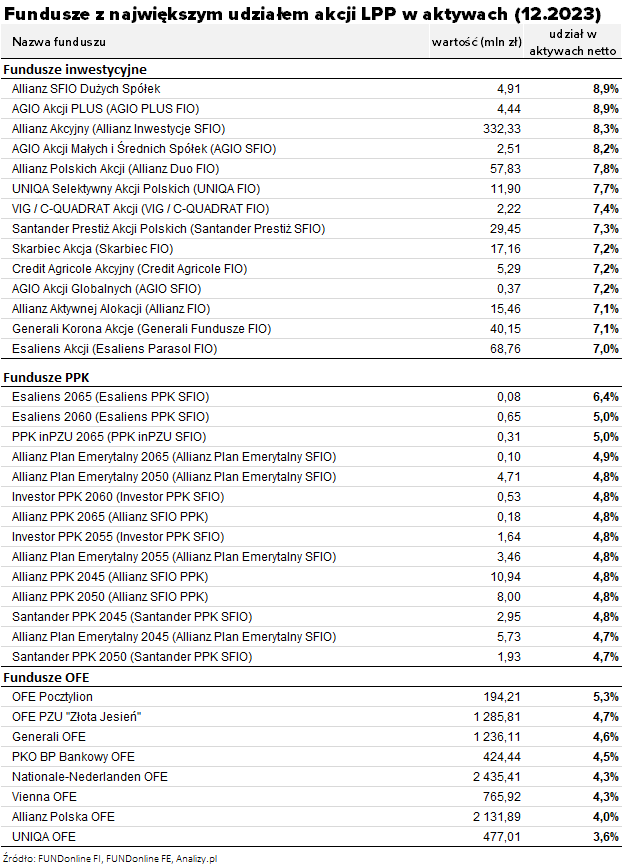Image resolution: width=622 pixels, height=867 pixels.
Task: Select the 'OFE Pocztylion' fund name
Action: pos(52,696)
